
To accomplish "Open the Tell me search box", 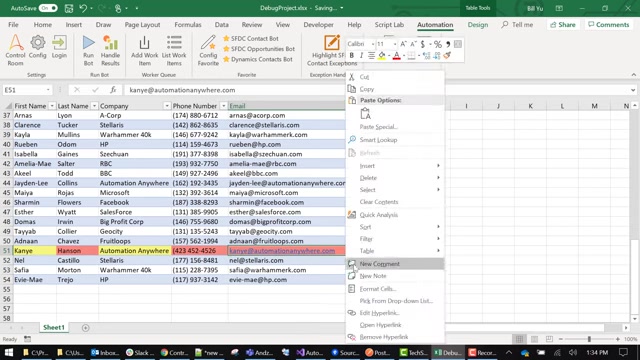I will [x=517, y=24].
